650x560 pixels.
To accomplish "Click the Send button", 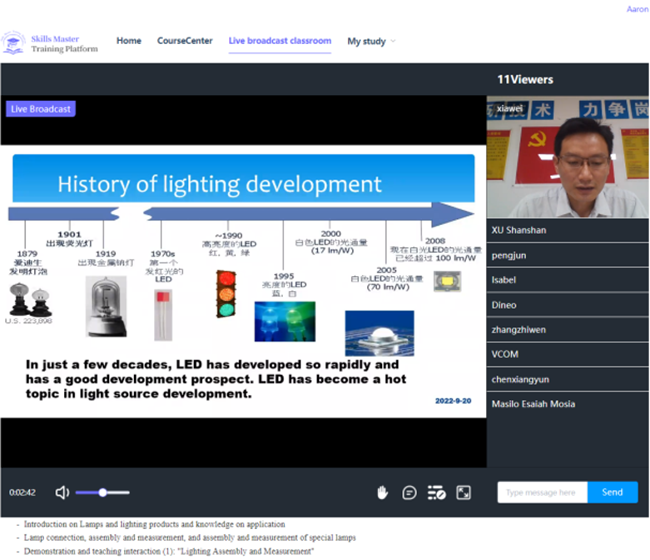I will point(612,492).
